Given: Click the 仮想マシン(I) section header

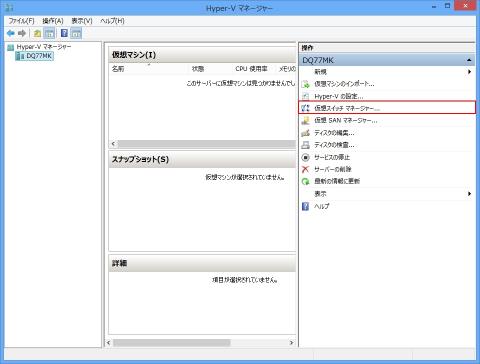Looking at the screenshot, I should [x=202, y=55].
